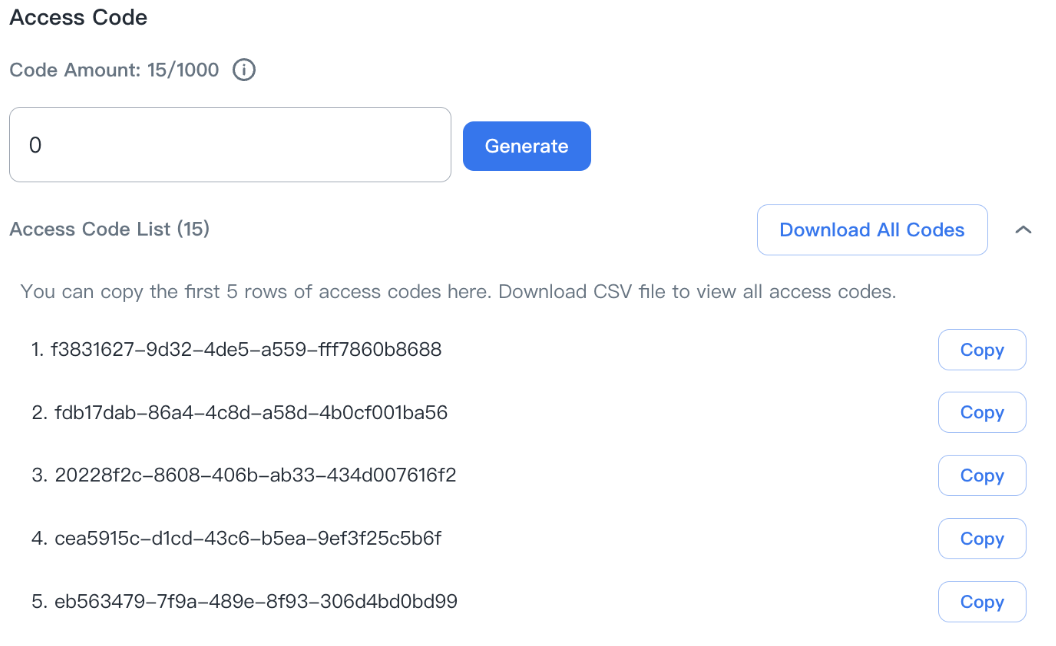Select the Code Amount 15/1000 label

pos(113,70)
